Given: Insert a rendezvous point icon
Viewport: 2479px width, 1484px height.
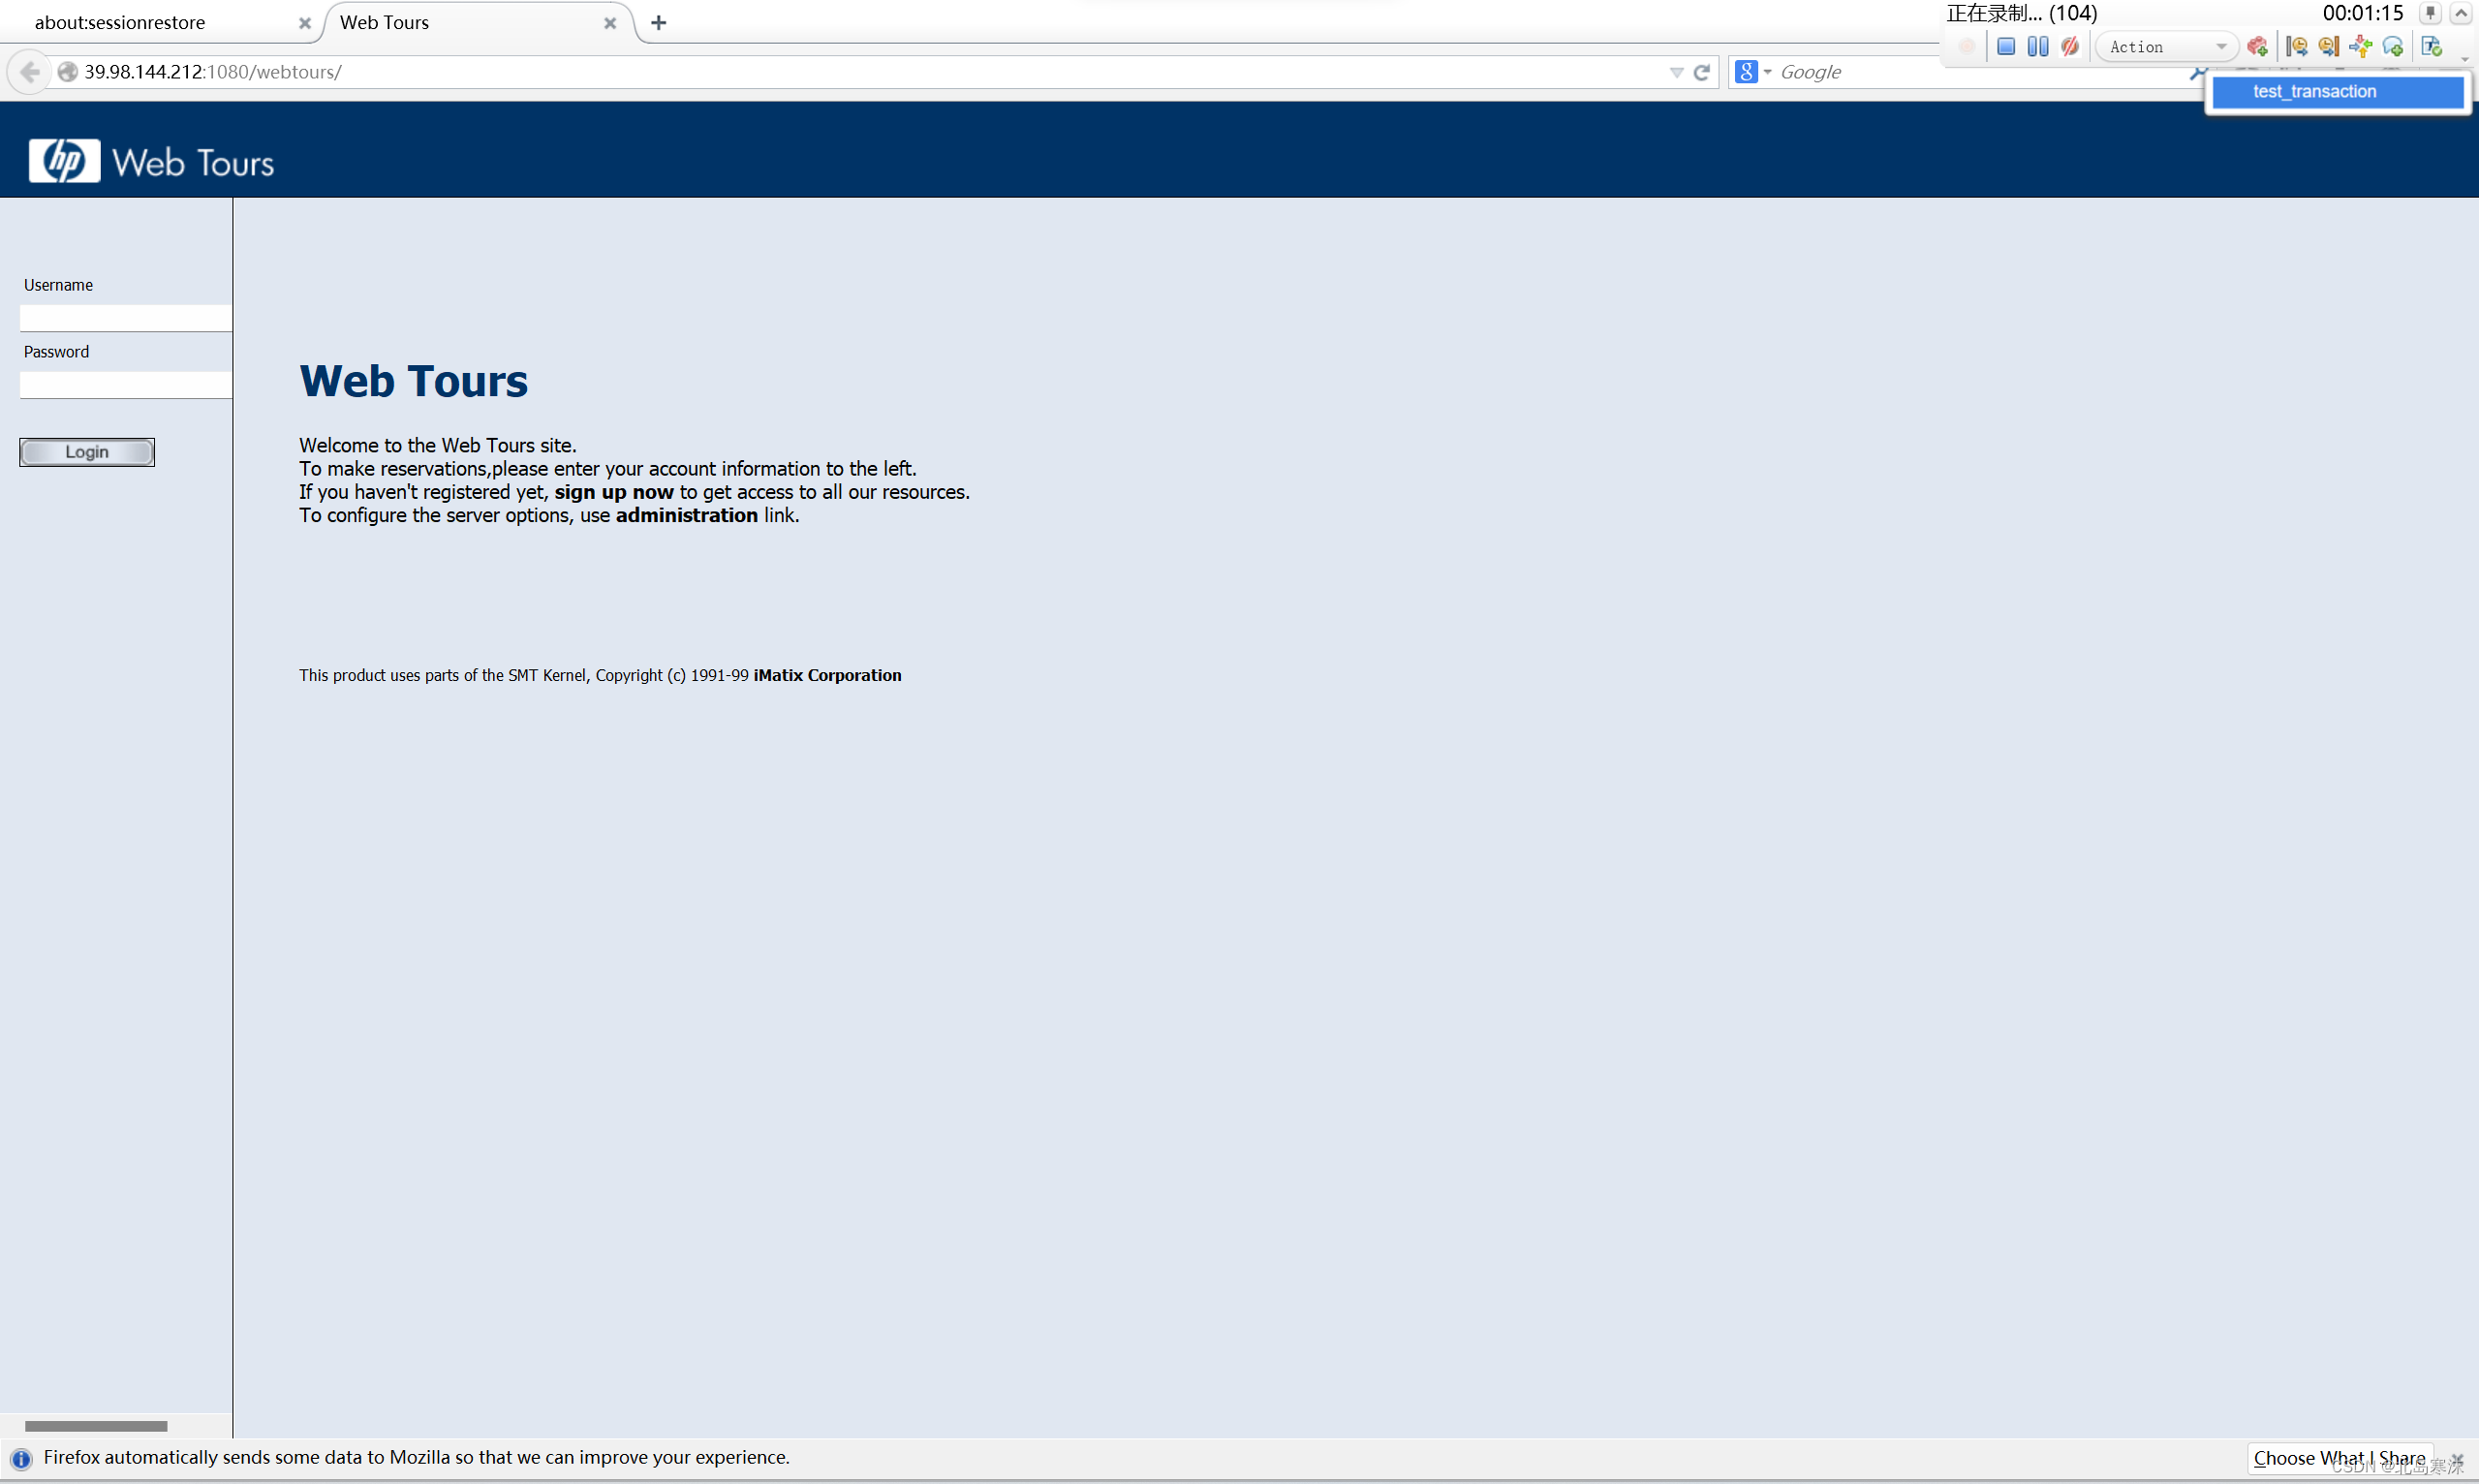Looking at the screenshot, I should pos(2361,47).
